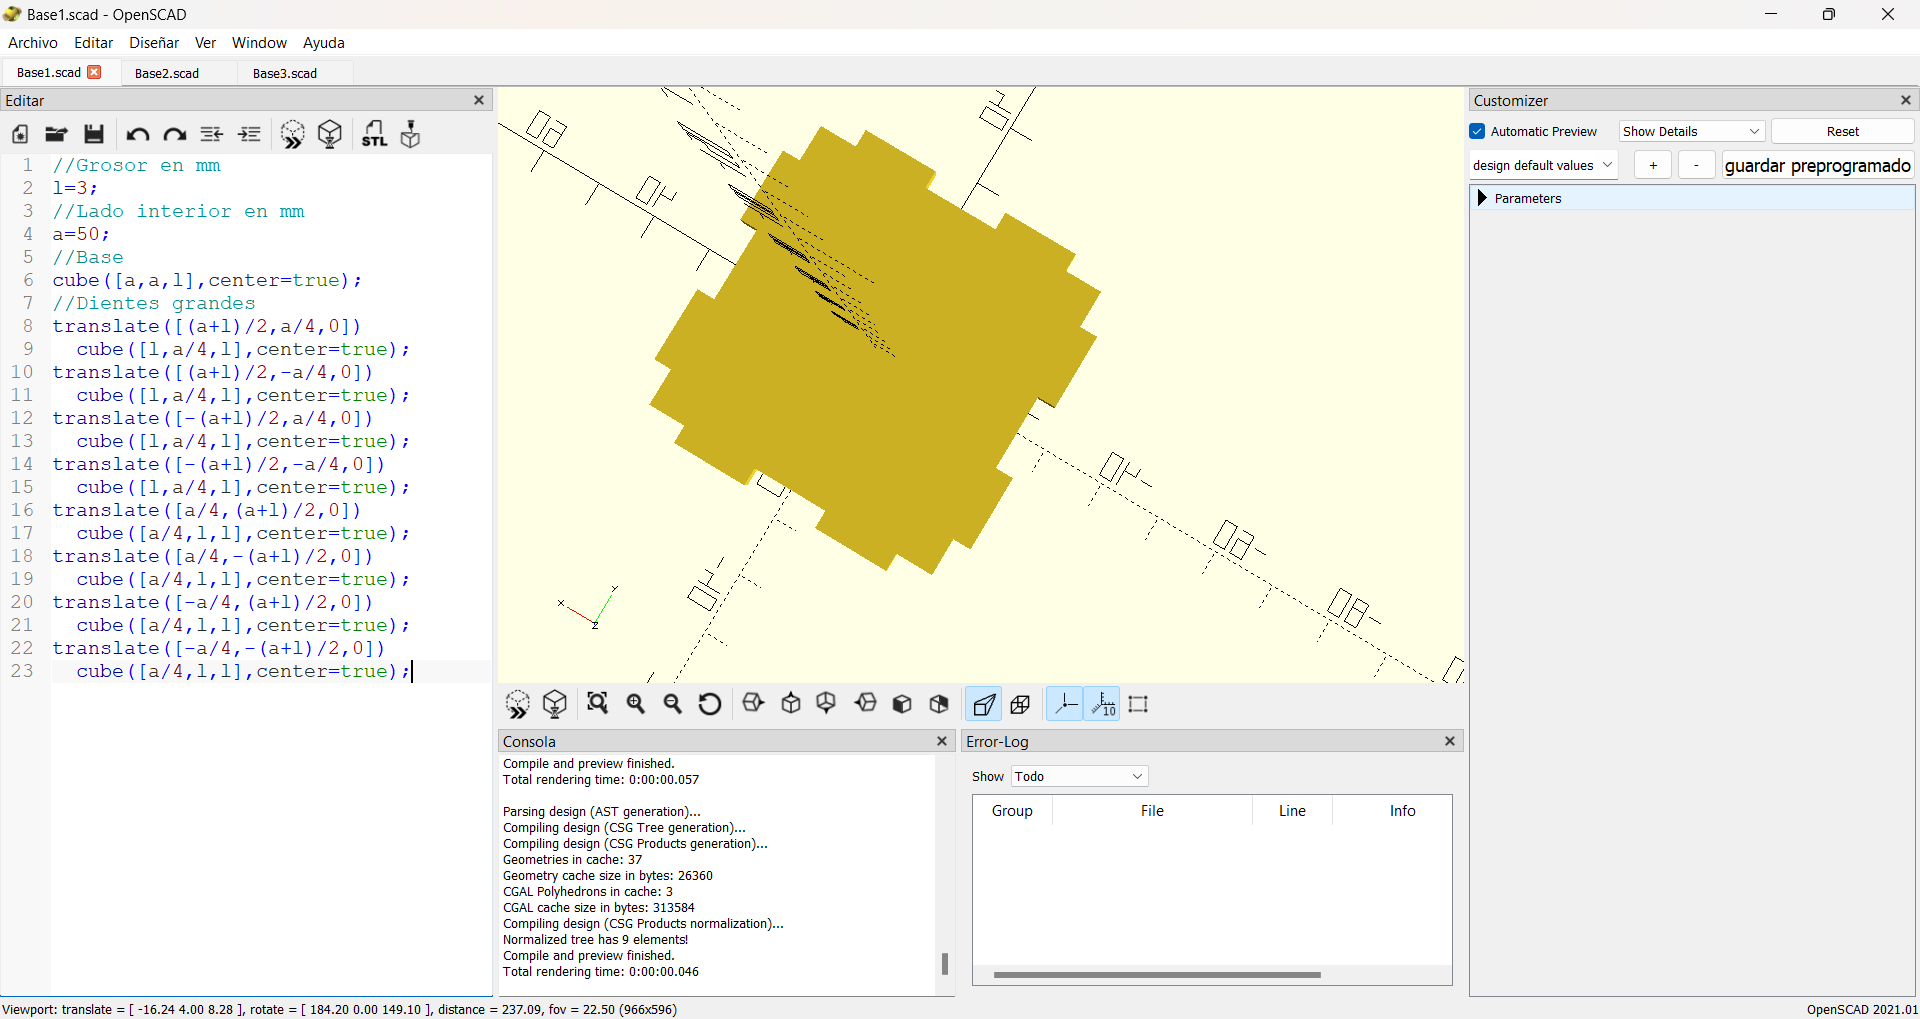Image resolution: width=1920 pixels, height=1019 pixels.
Task: Toggle the Show Edges button
Action: (1138, 704)
